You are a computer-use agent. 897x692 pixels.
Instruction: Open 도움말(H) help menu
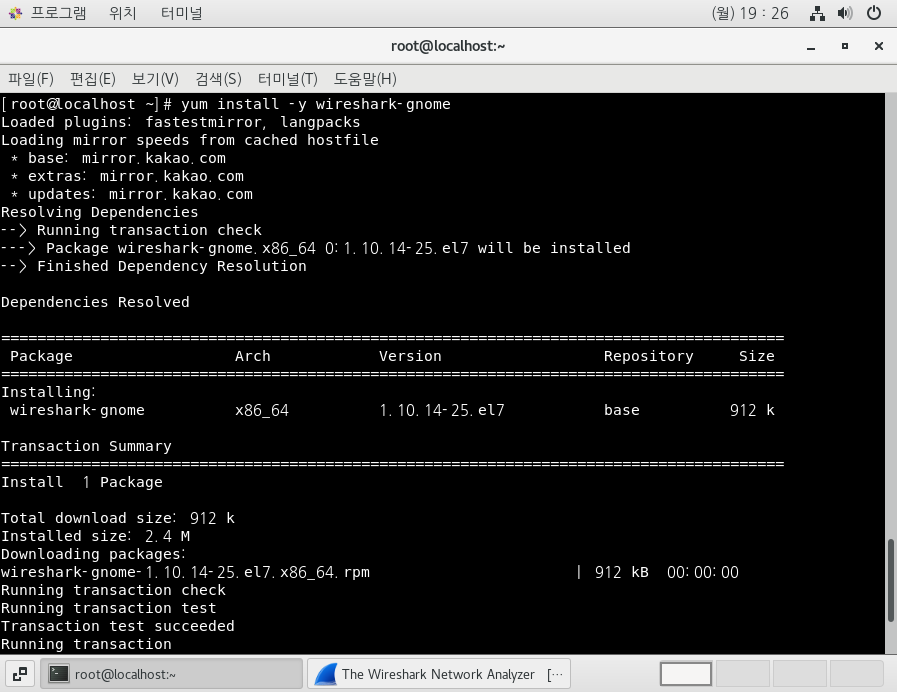(x=365, y=79)
